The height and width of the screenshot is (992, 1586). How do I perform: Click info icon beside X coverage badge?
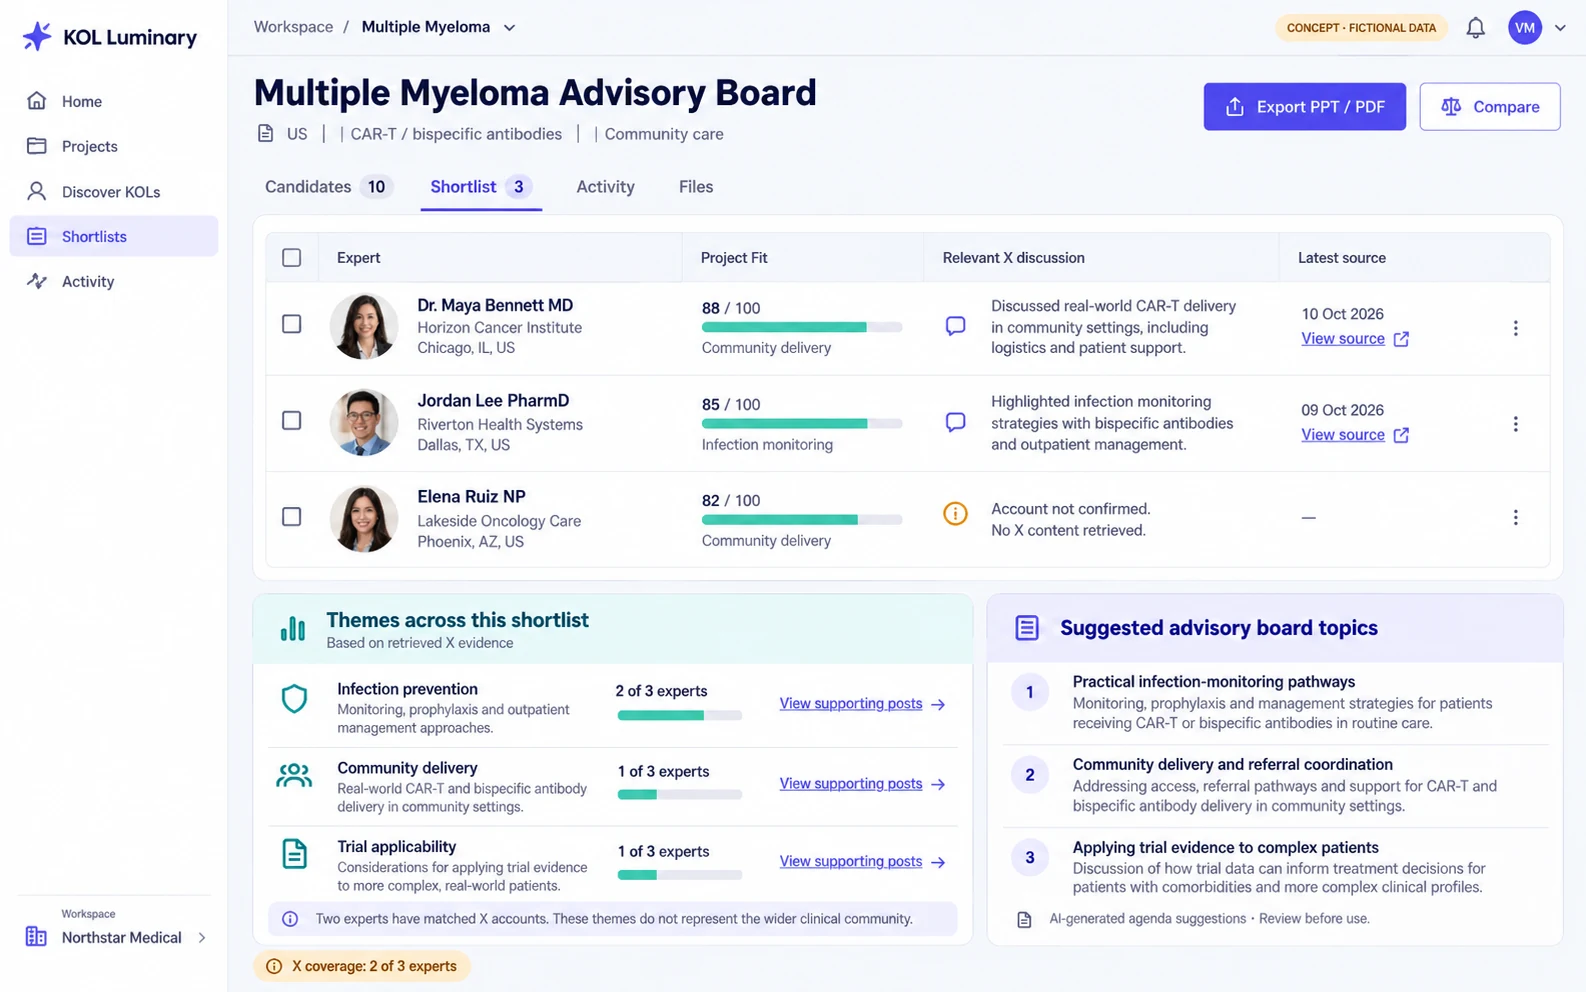pyautogui.click(x=274, y=966)
